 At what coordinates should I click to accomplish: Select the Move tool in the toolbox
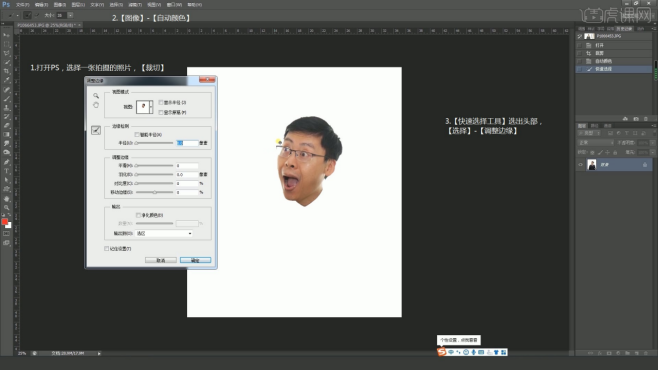pos(6,35)
